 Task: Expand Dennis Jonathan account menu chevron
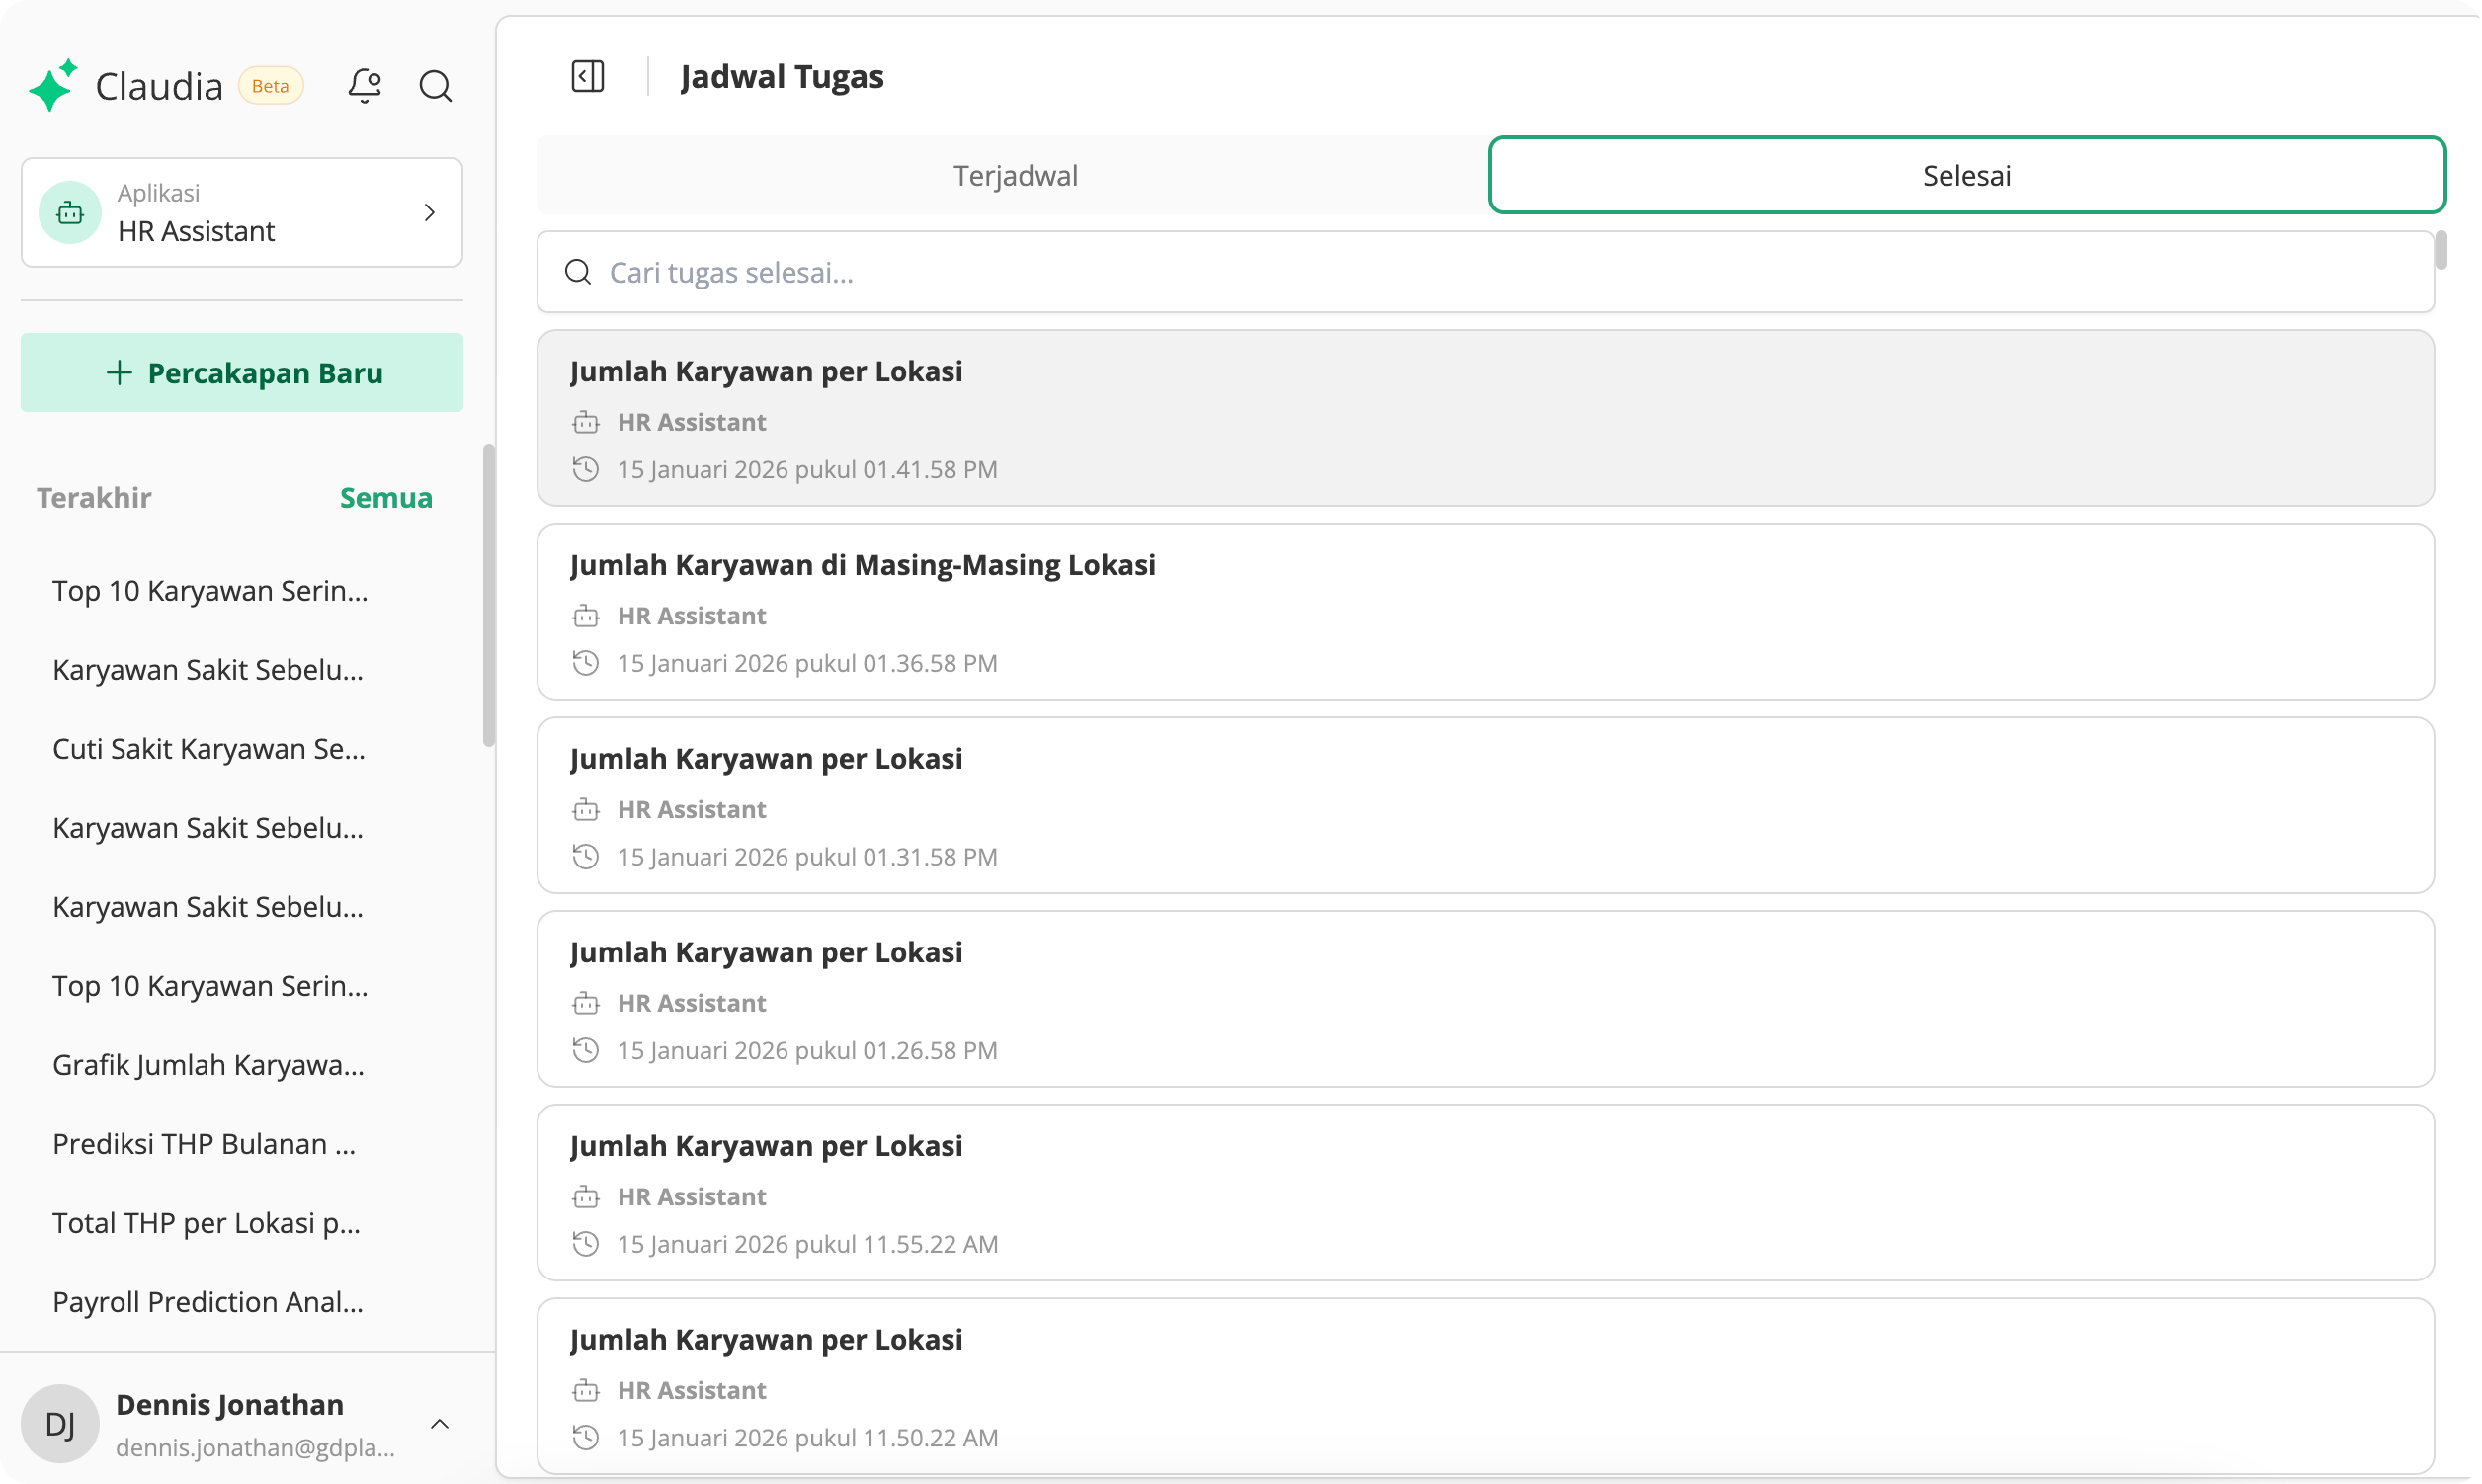pos(439,1423)
